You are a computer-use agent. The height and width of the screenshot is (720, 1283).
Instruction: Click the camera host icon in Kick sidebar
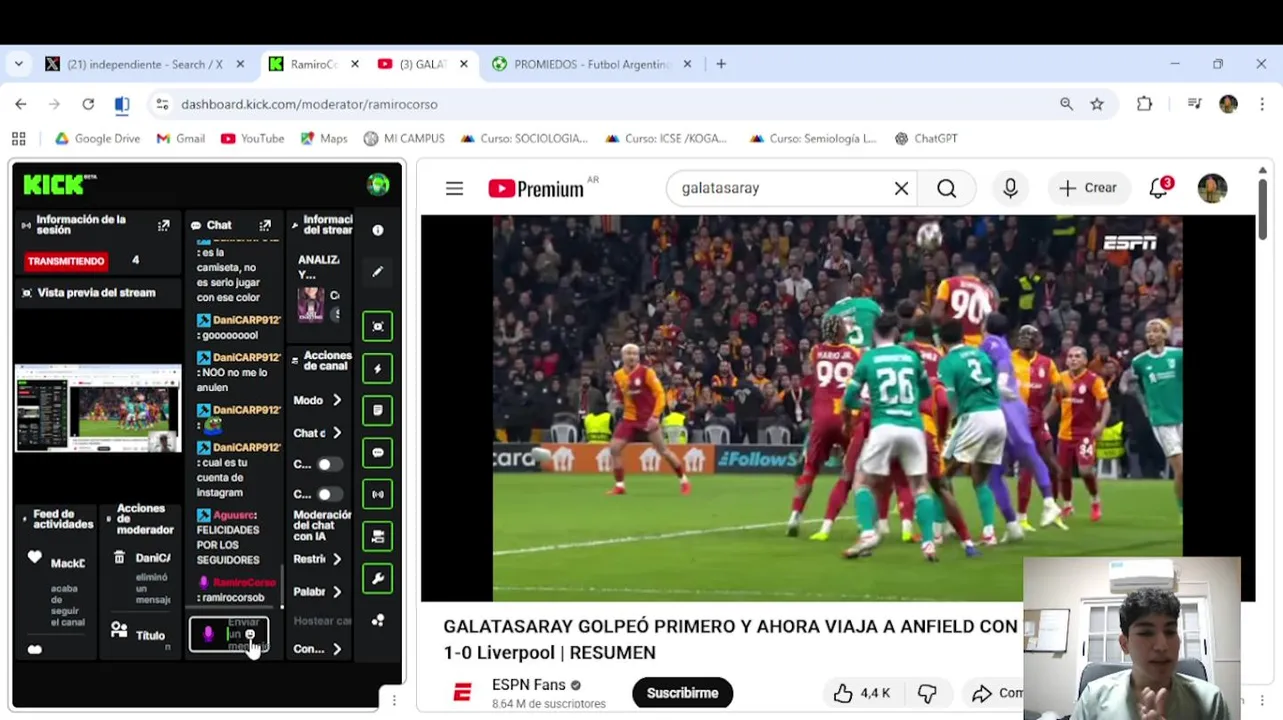click(377, 536)
